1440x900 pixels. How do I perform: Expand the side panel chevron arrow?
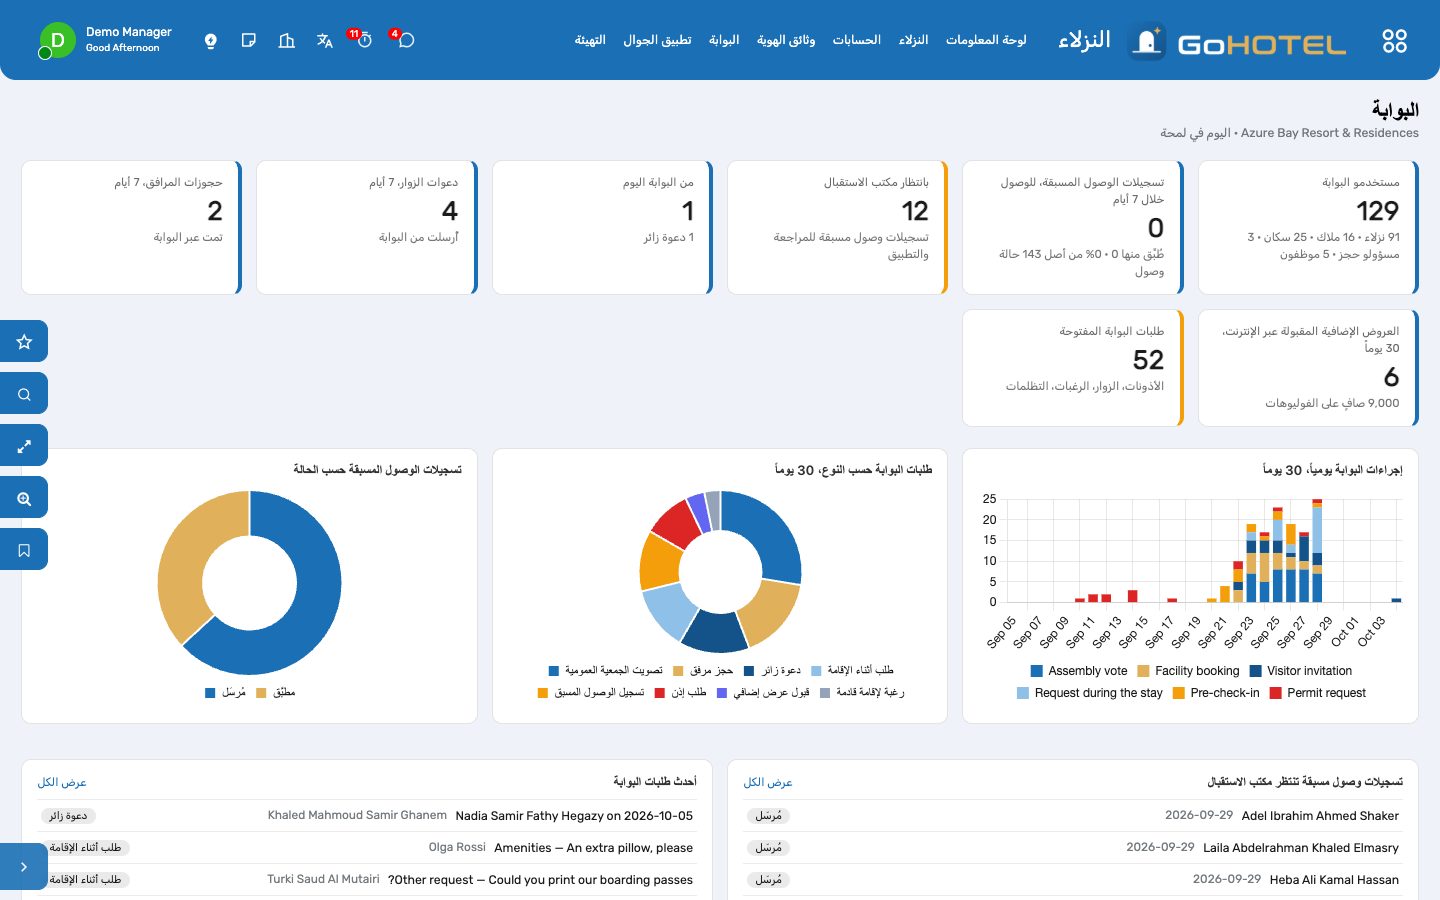pyautogui.click(x=24, y=866)
